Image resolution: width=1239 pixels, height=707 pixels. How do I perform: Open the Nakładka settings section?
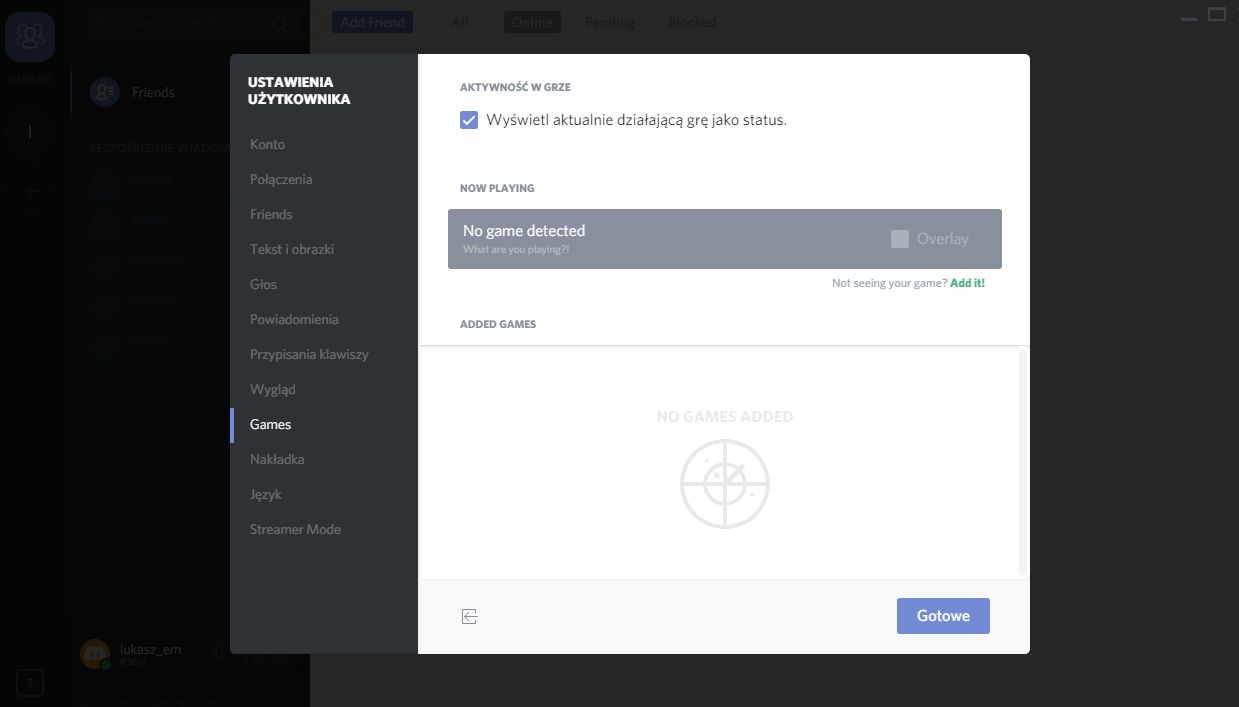click(x=324, y=459)
